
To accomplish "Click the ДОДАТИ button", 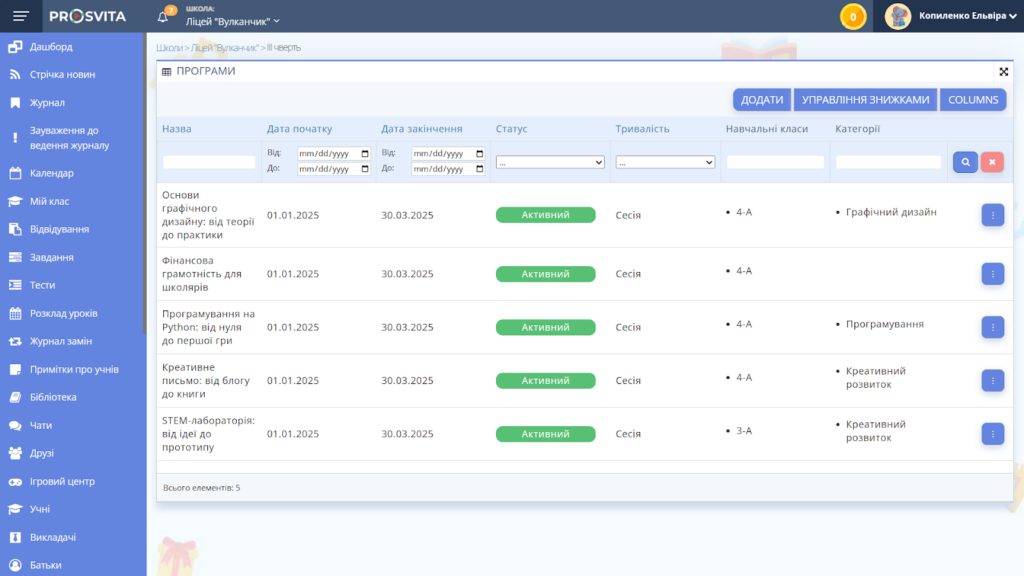I will [762, 99].
